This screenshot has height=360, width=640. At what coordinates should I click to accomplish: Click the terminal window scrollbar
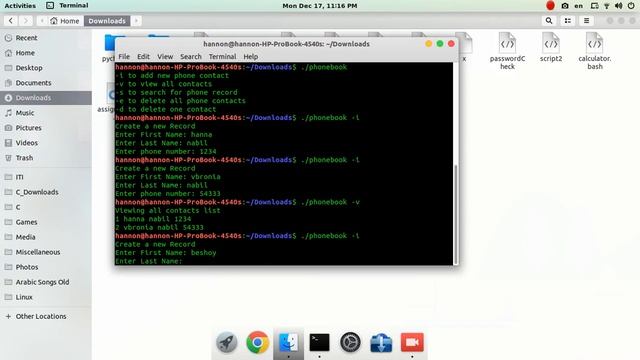[456, 214]
